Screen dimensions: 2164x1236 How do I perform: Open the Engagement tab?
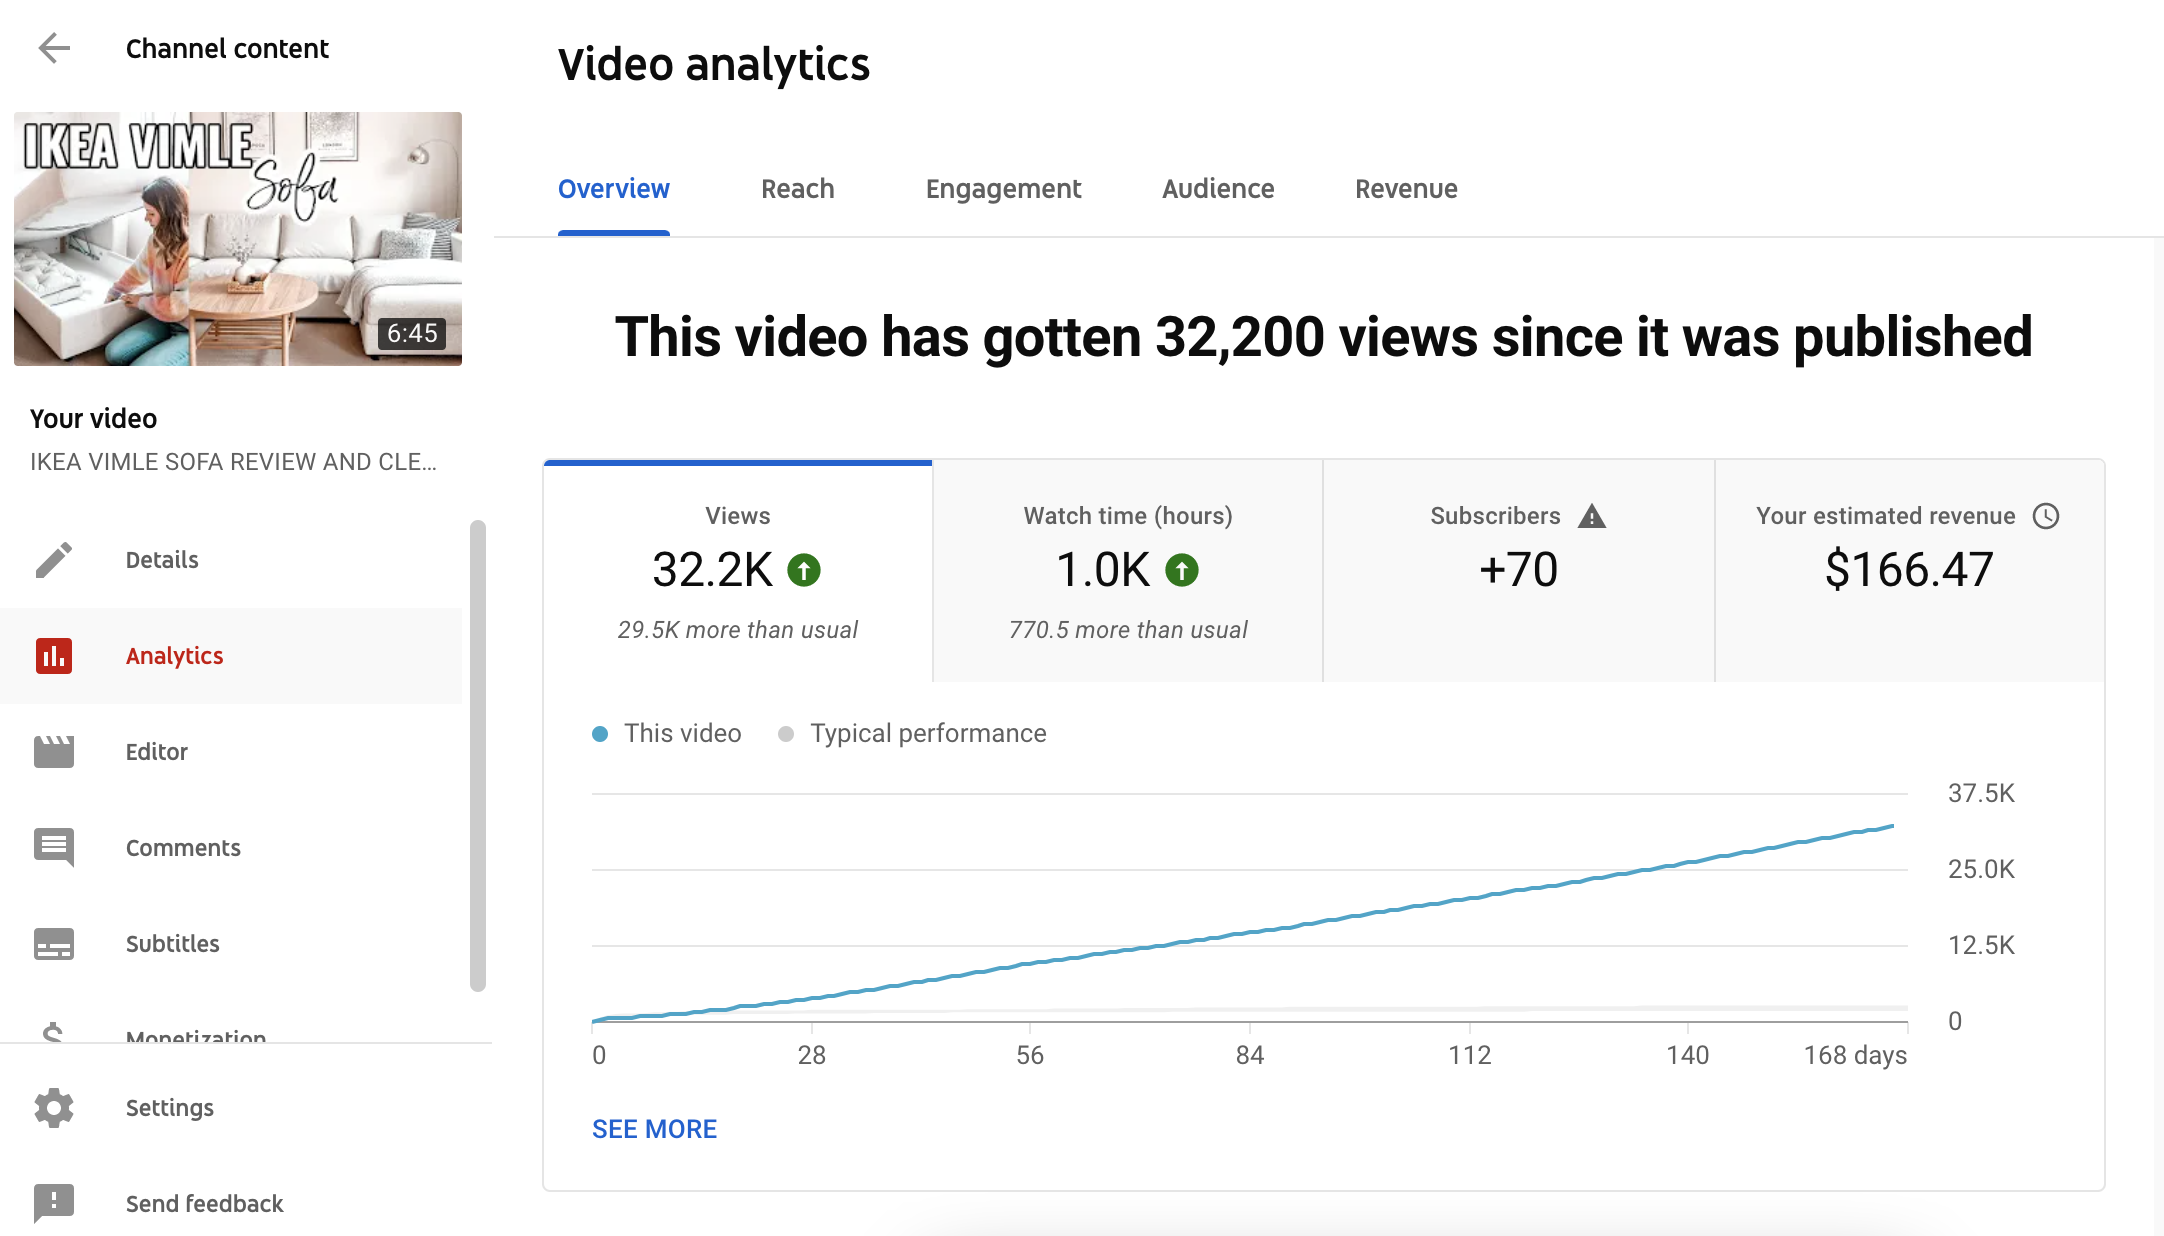[1003, 189]
